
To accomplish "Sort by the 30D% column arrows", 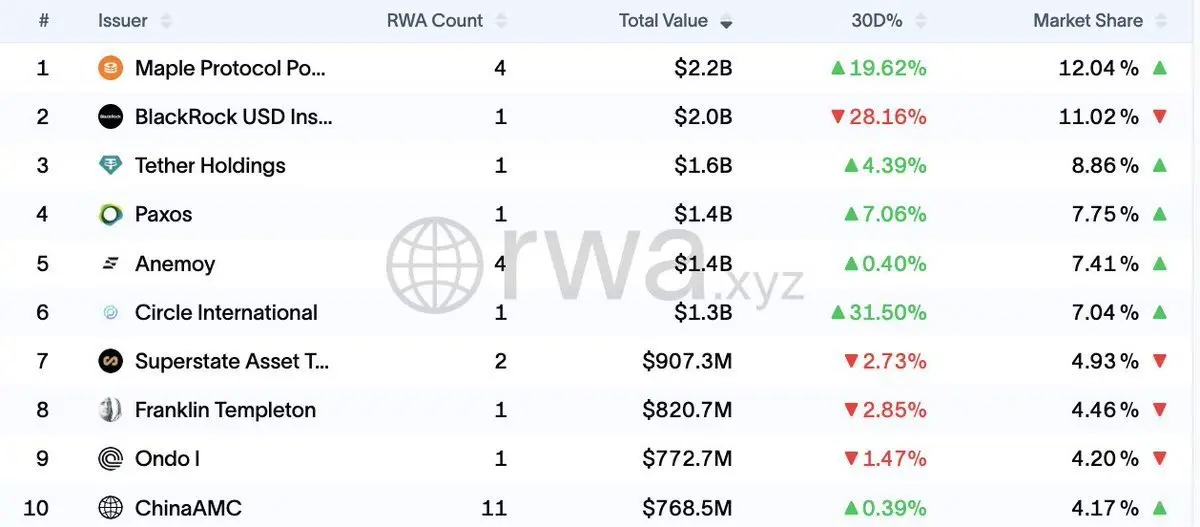I will pyautogui.click(x=920, y=21).
